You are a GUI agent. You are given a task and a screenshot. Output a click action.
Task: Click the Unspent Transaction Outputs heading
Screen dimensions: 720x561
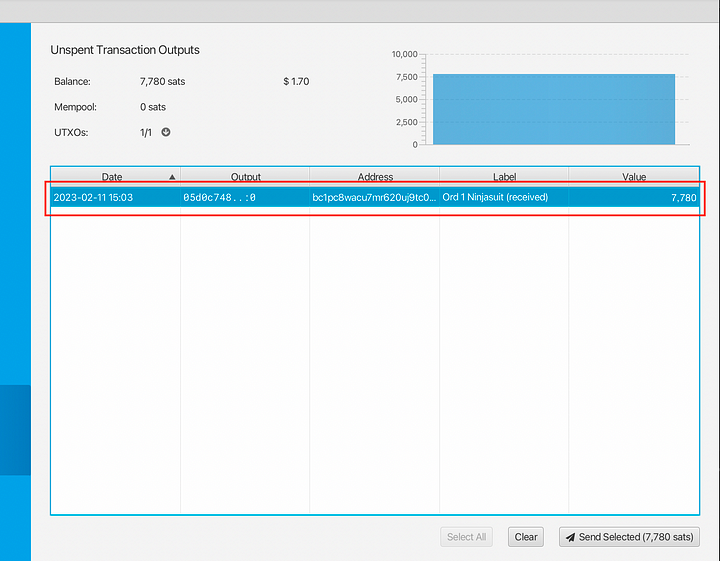click(x=125, y=50)
